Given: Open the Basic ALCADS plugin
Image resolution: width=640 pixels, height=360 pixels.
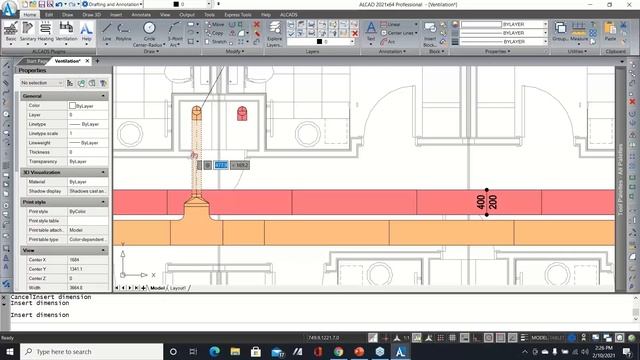Looking at the screenshot, I should click(11, 31).
